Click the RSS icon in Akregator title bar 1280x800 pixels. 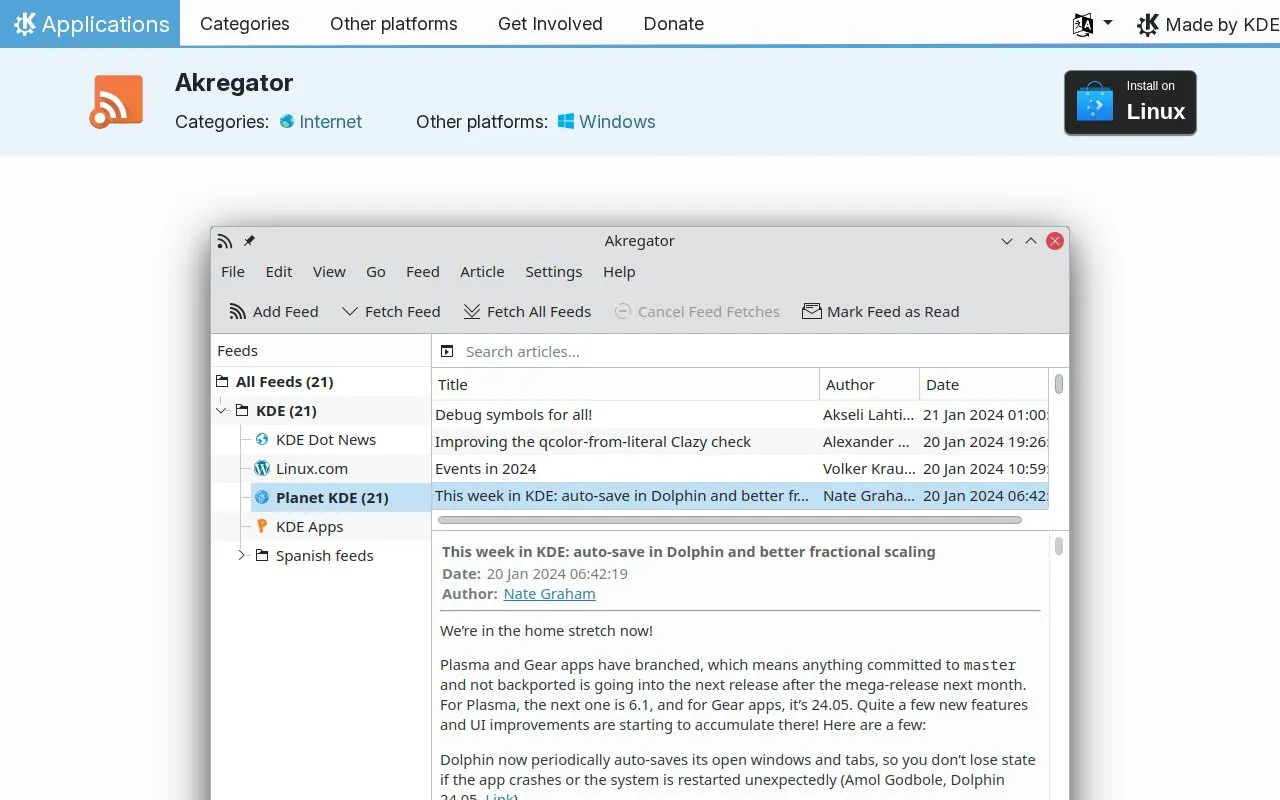click(x=225, y=241)
